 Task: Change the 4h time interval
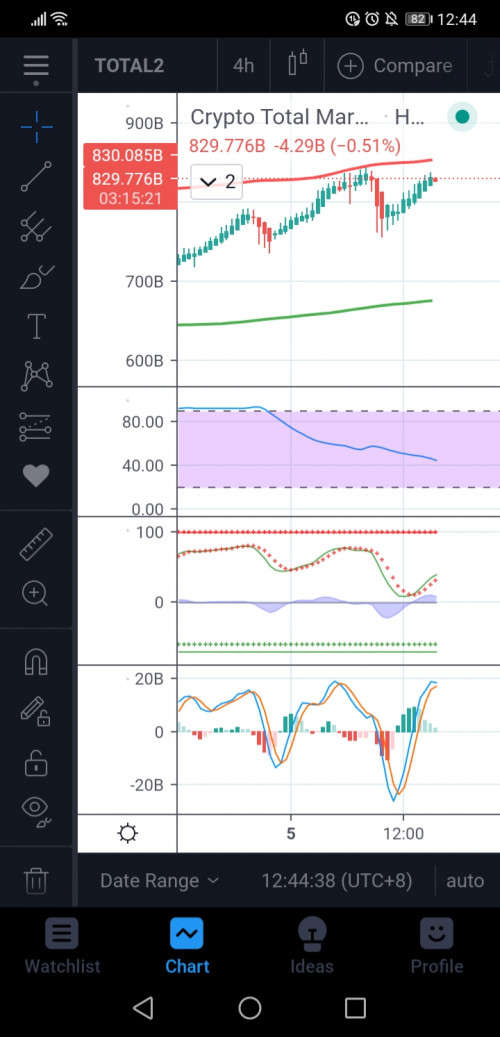tap(243, 65)
